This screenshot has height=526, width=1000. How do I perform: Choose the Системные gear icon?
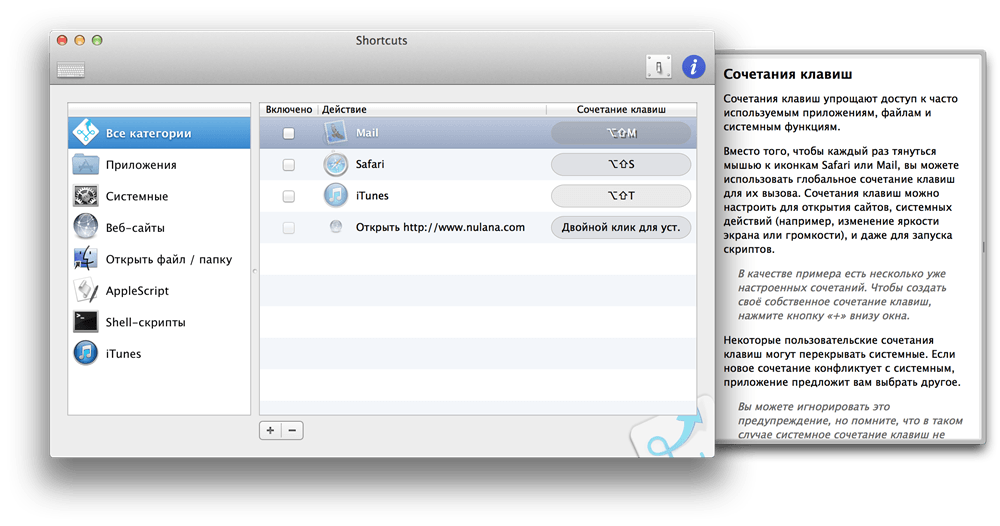pyautogui.click(x=85, y=196)
